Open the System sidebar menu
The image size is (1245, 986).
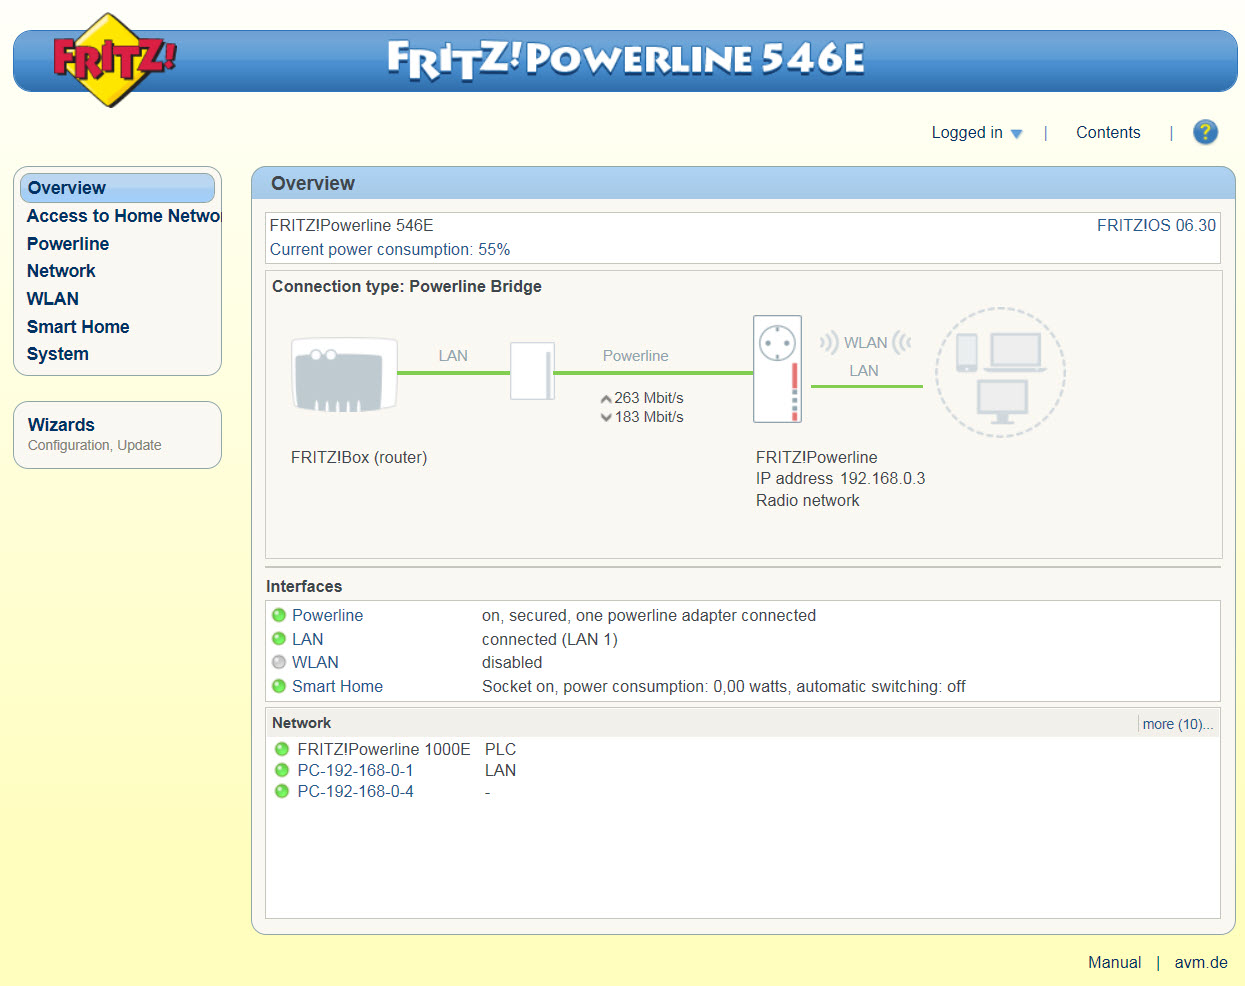click(58, 354)
